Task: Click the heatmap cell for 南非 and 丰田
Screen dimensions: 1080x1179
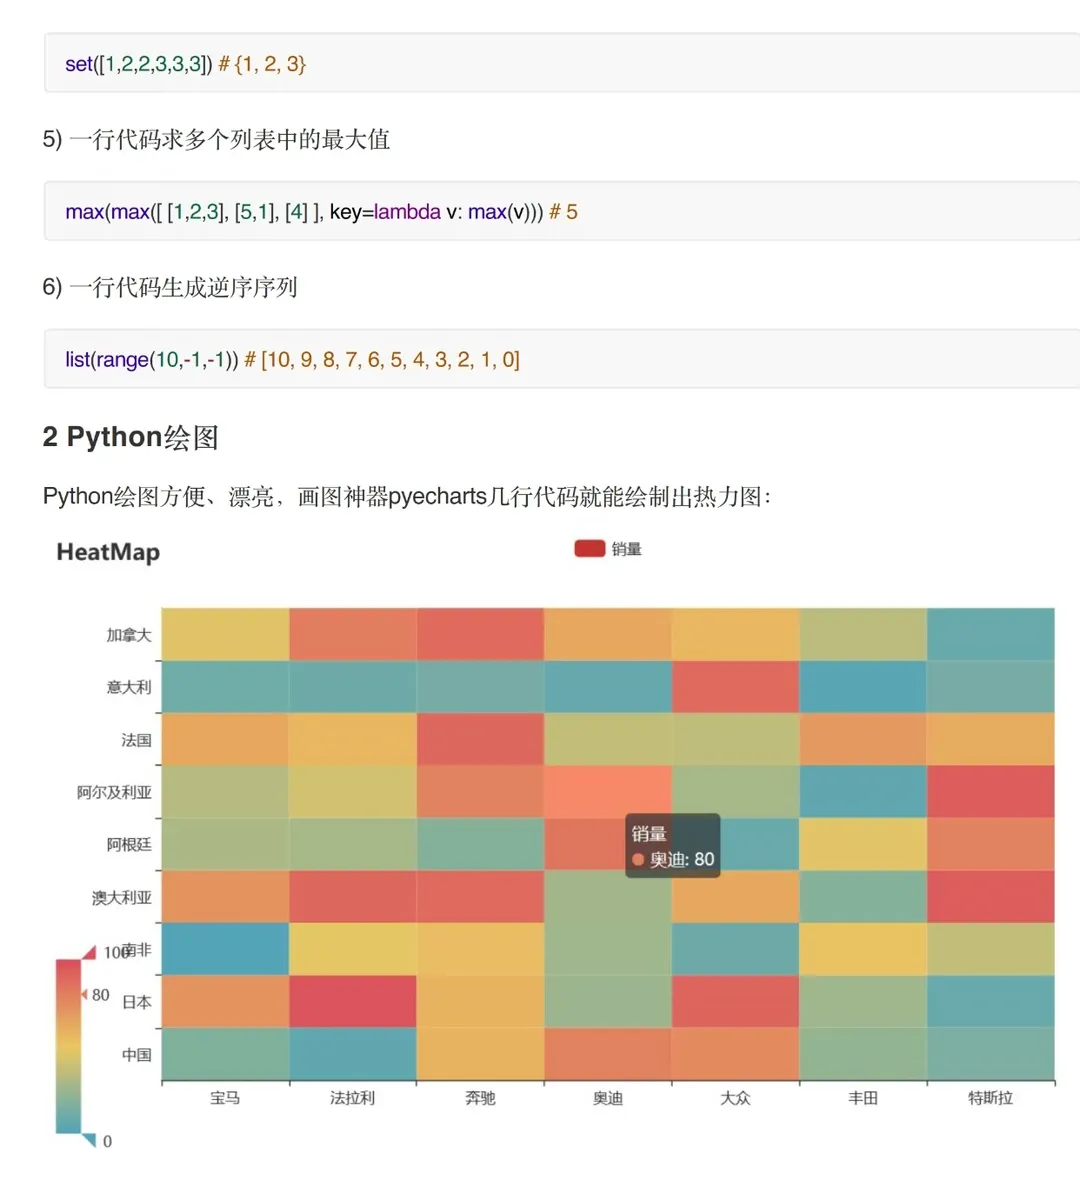Action: tap(863, 949)
